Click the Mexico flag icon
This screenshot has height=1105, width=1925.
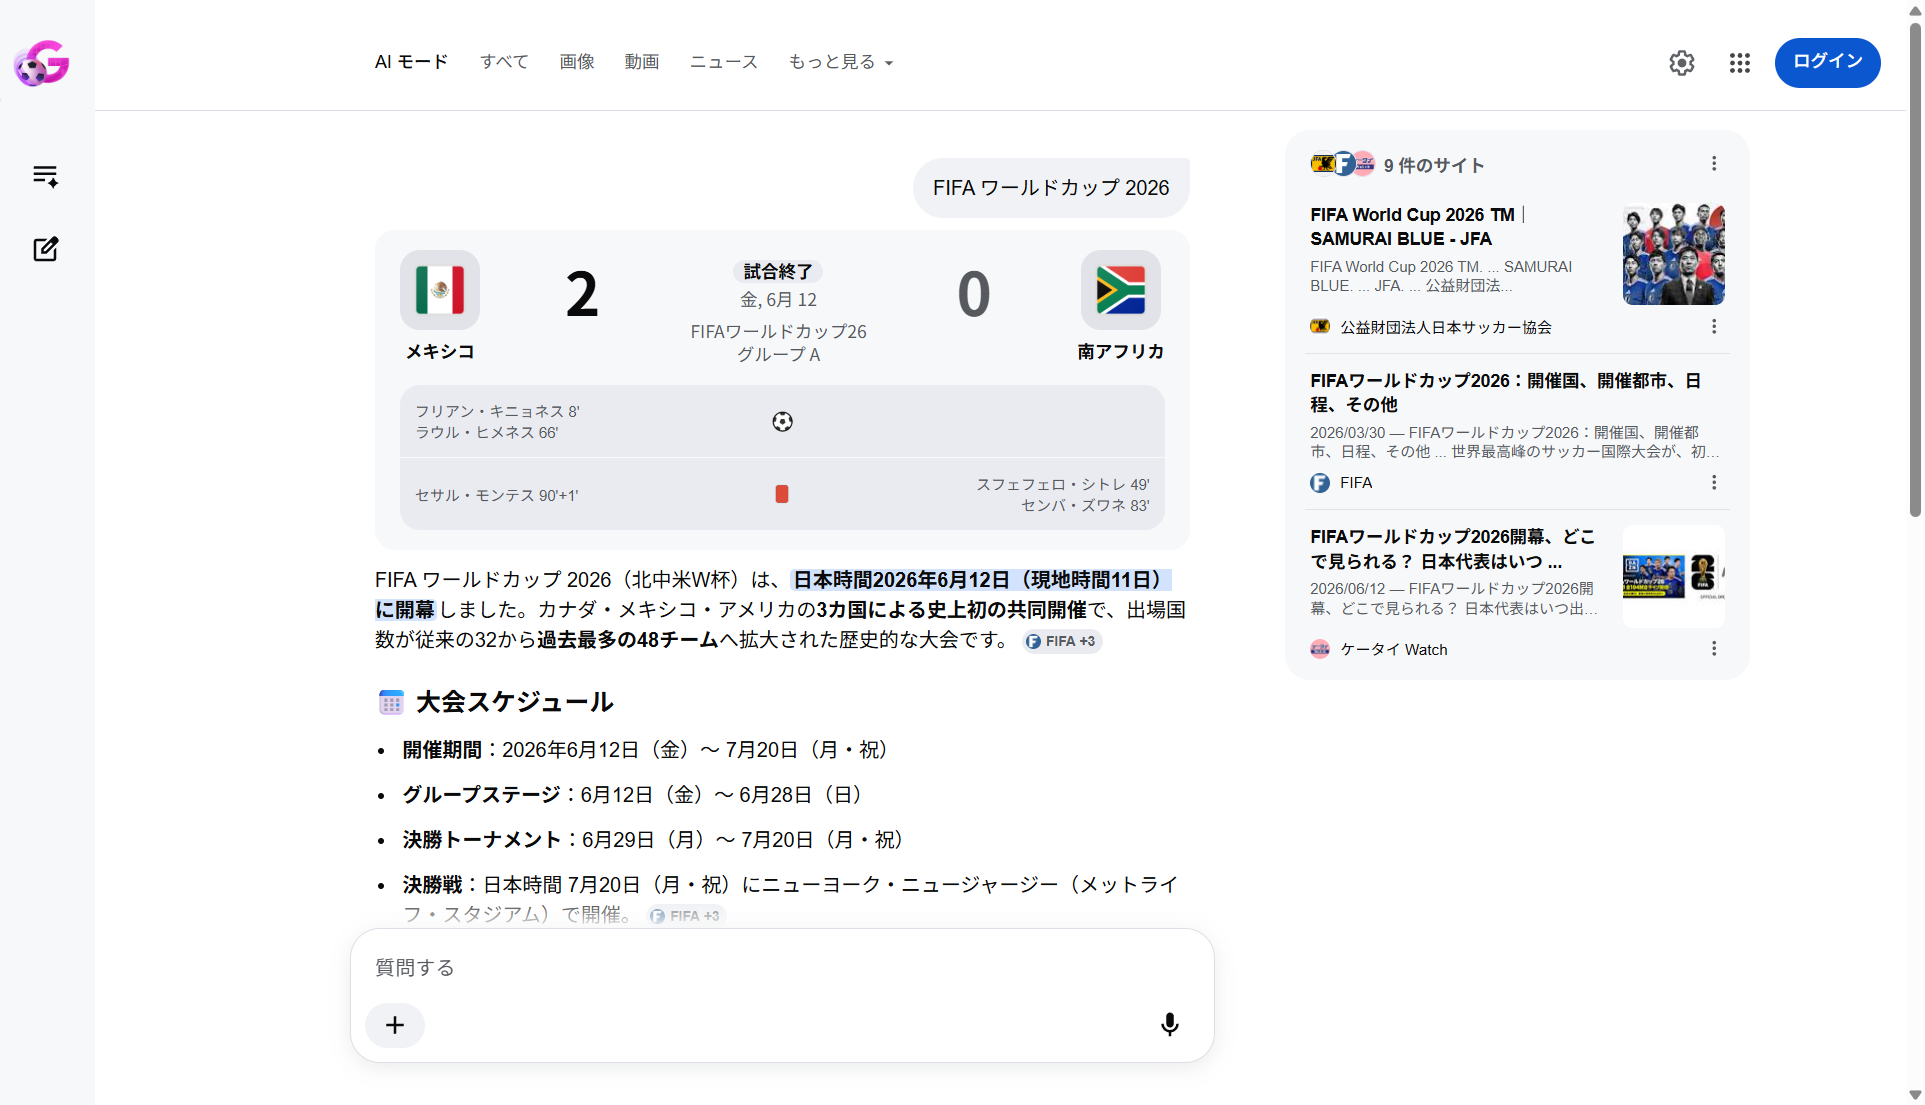tap(440, 290)
